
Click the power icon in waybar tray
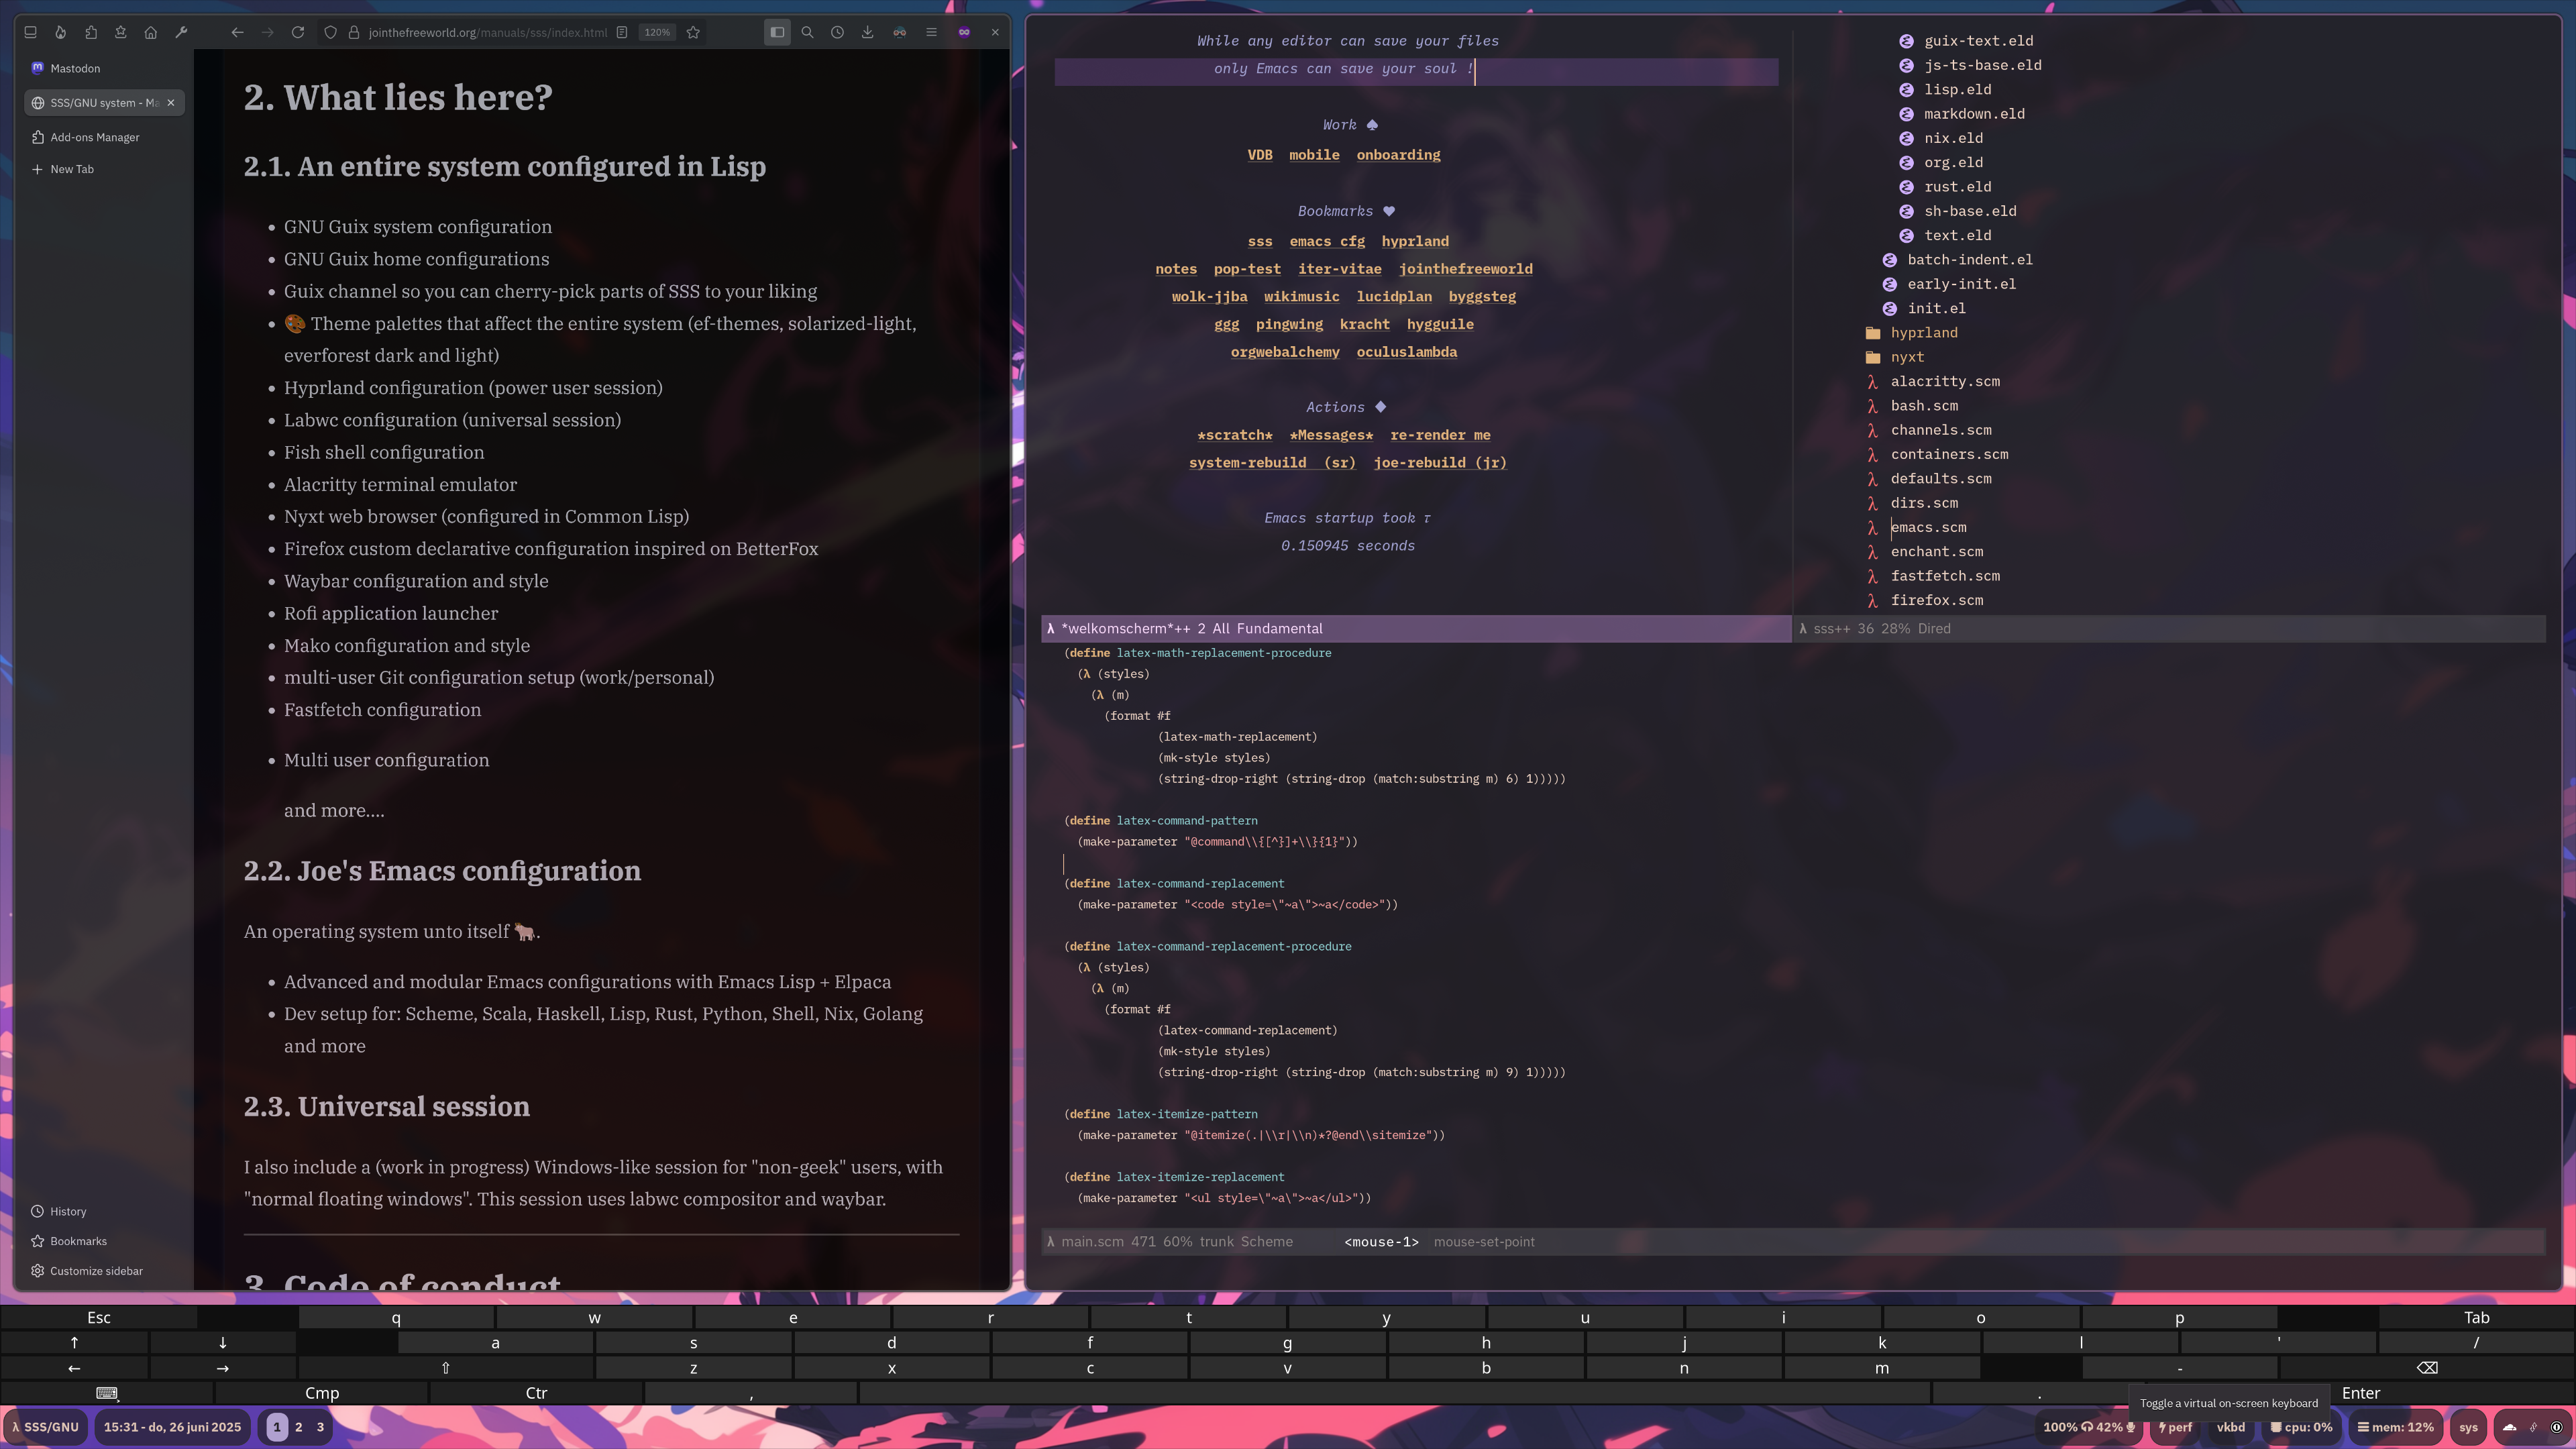(x=2557, y=1427)
